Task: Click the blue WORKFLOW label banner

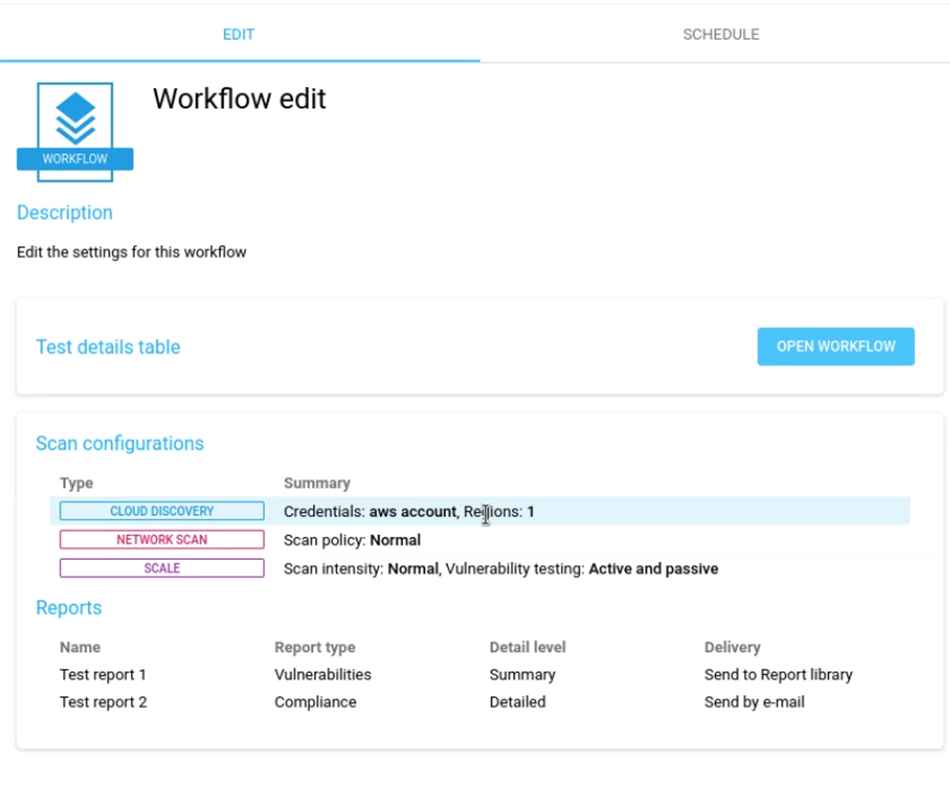Action: [75, 159]
